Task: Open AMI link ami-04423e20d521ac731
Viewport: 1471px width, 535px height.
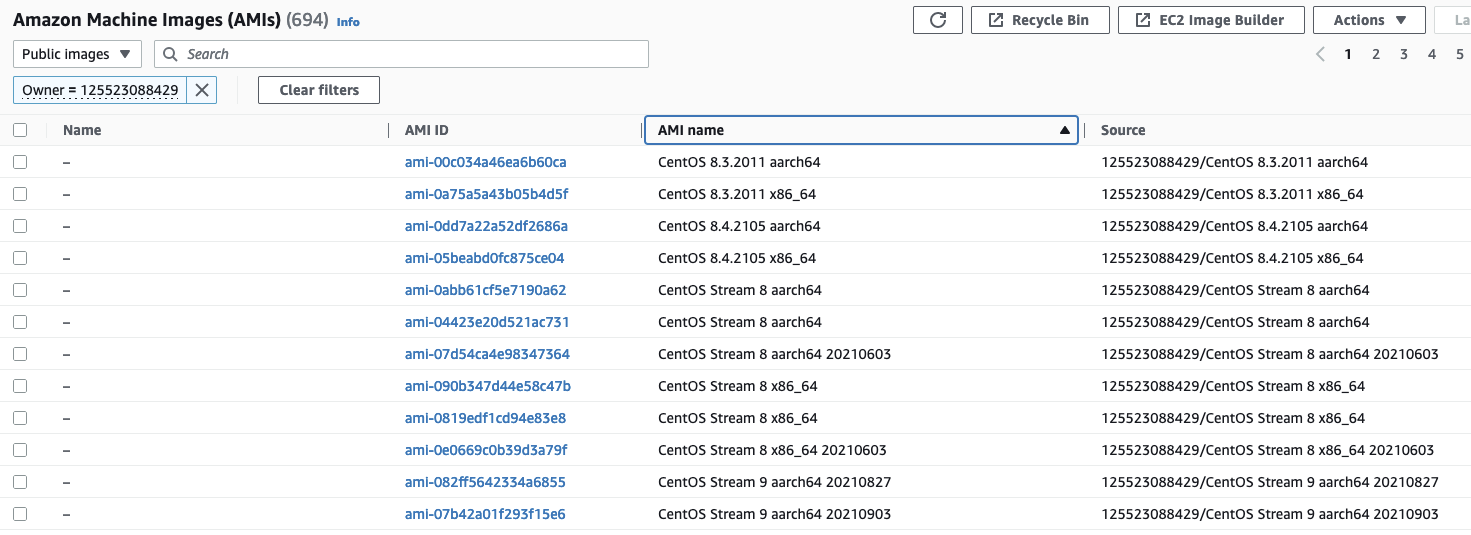Action: [487, 322]
